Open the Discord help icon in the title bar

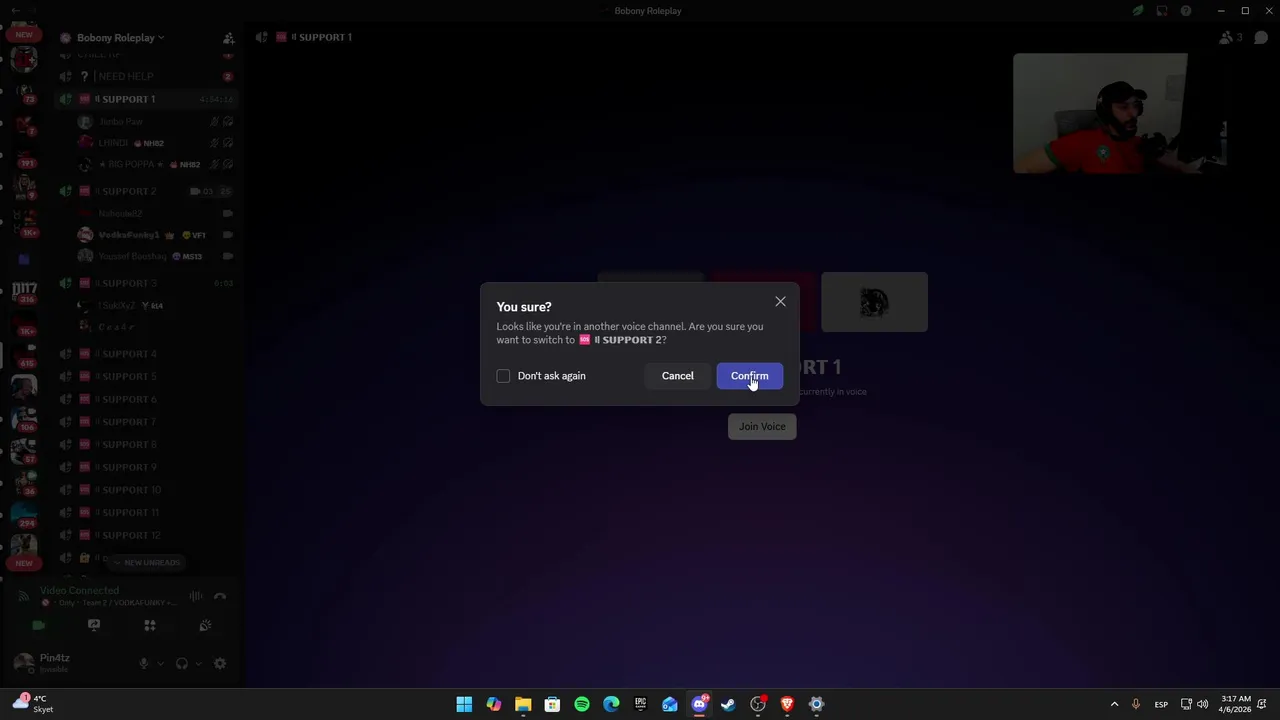tap(1186, 11)
